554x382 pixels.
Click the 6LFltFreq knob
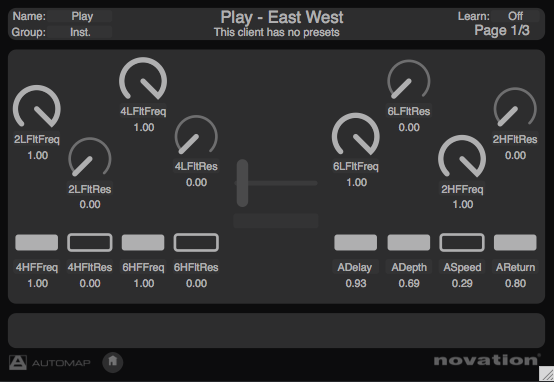tap(356, 134)
